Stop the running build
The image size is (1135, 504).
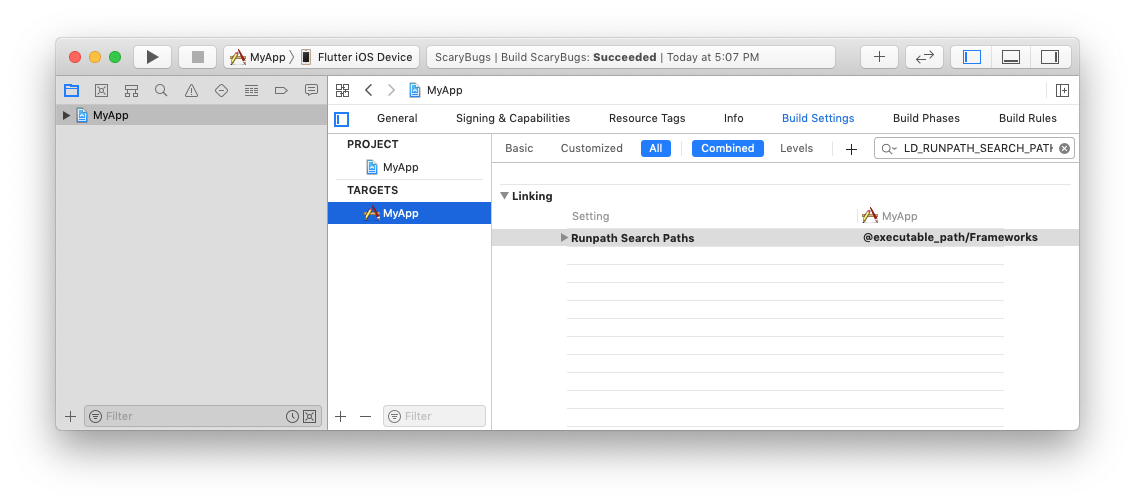click(x=198, y=56)
